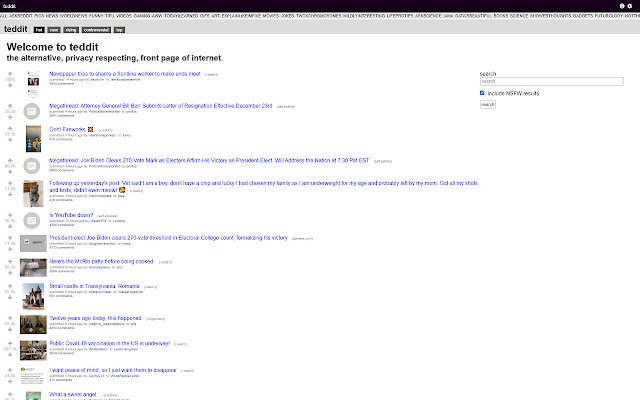Screen dimensions: 640x400
Task: Downvote the Bill Barr resignation megathread
Action: (x=10, y=117)
